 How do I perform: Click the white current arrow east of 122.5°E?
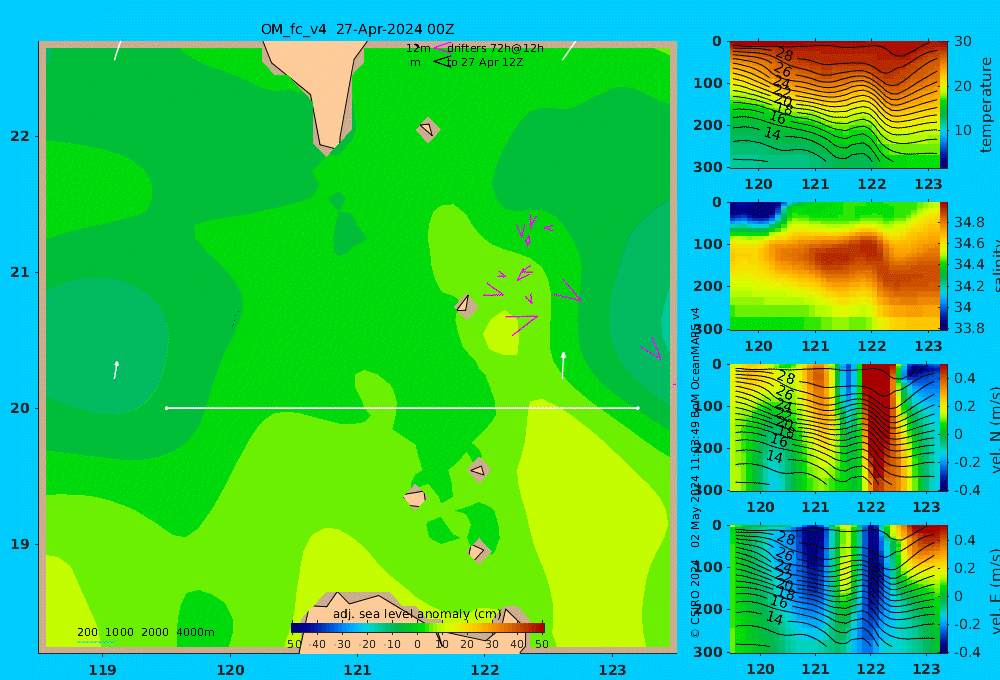(x=563, y=365)
